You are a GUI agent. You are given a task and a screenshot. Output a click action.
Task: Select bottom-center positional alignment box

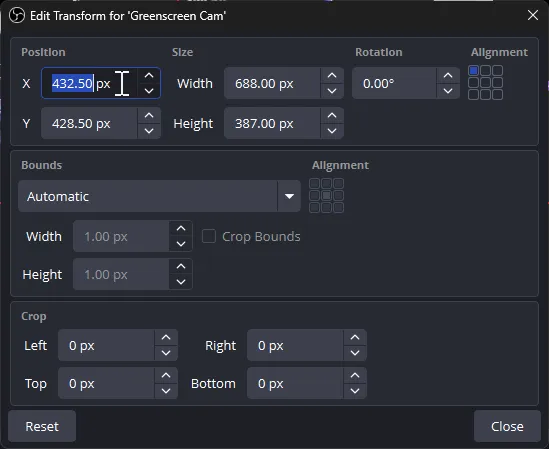click(x=485, y=95)
